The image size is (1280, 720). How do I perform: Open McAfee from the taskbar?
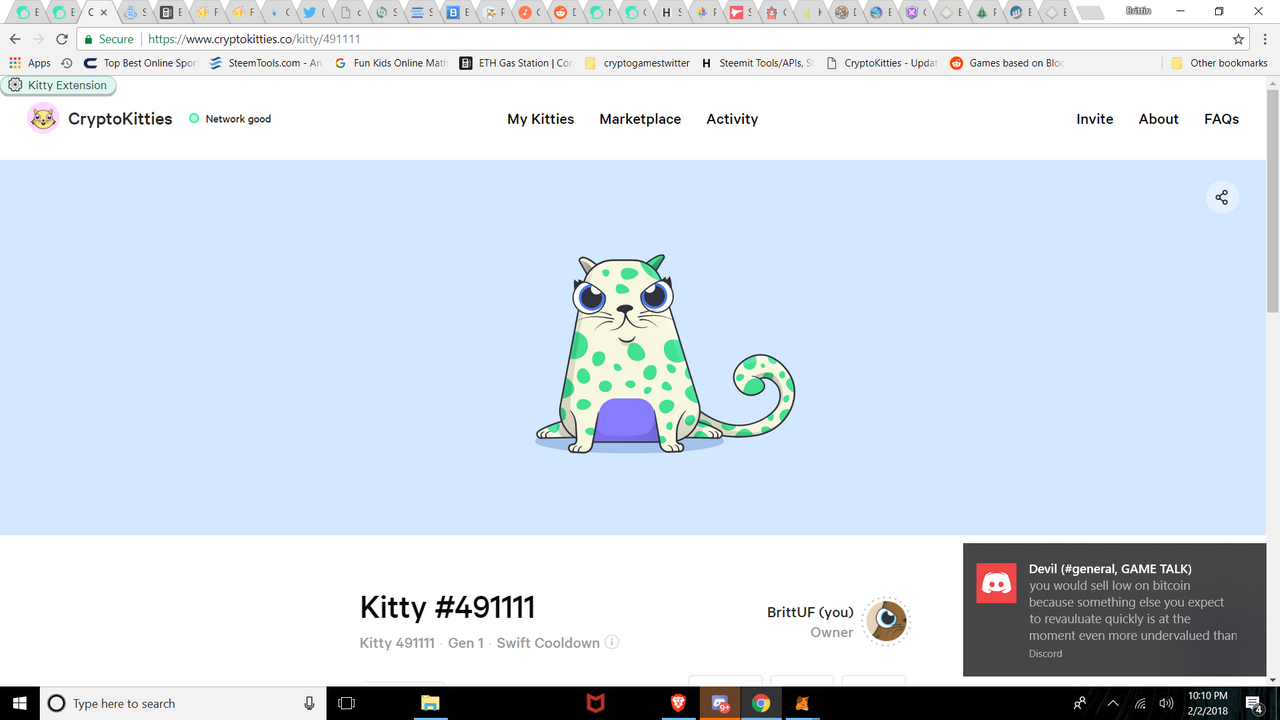[595, 703]
